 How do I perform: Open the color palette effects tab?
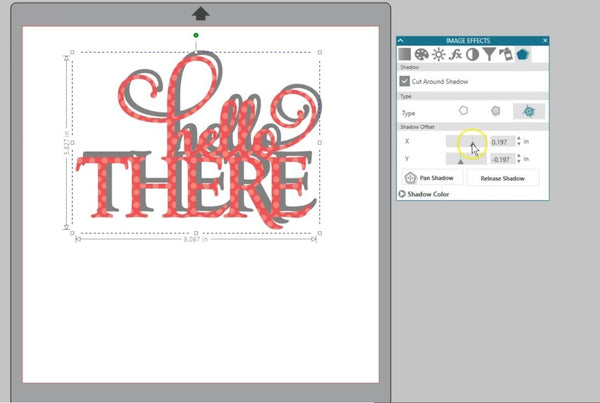[421, 54]
